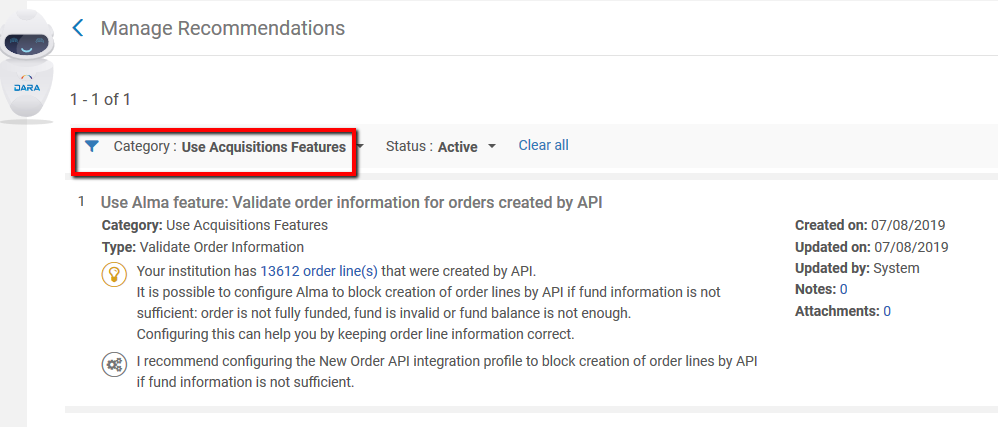
Task: Clear all applied filters
Action: pos(544,145)
